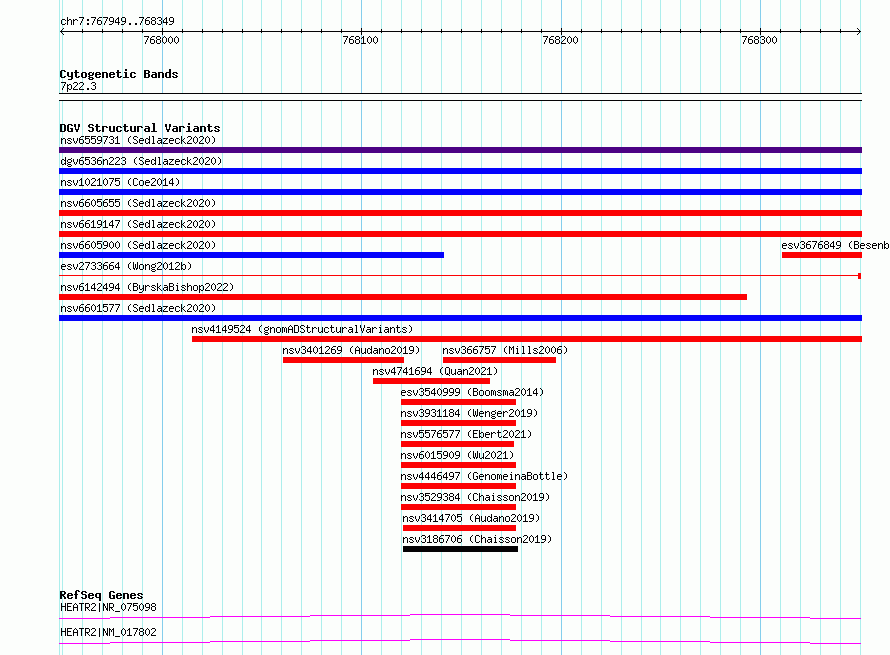The height and width of the screenshot is (655, 890).
Task: Click the red nsv6142494 variant bar
Action: (x=403, y=297)
